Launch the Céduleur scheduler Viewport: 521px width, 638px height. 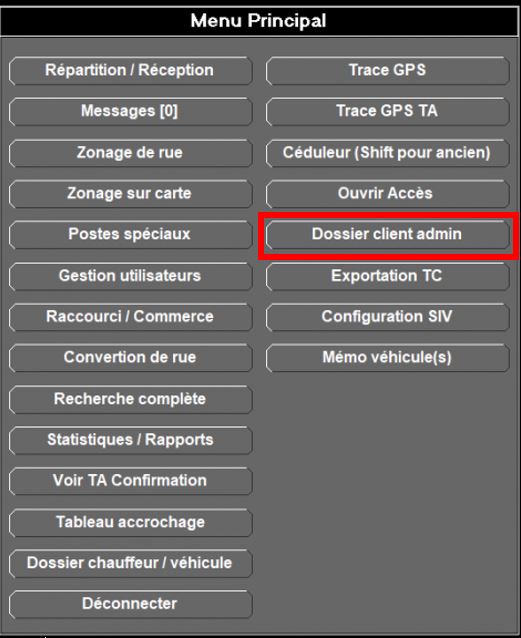pos(387,153)
